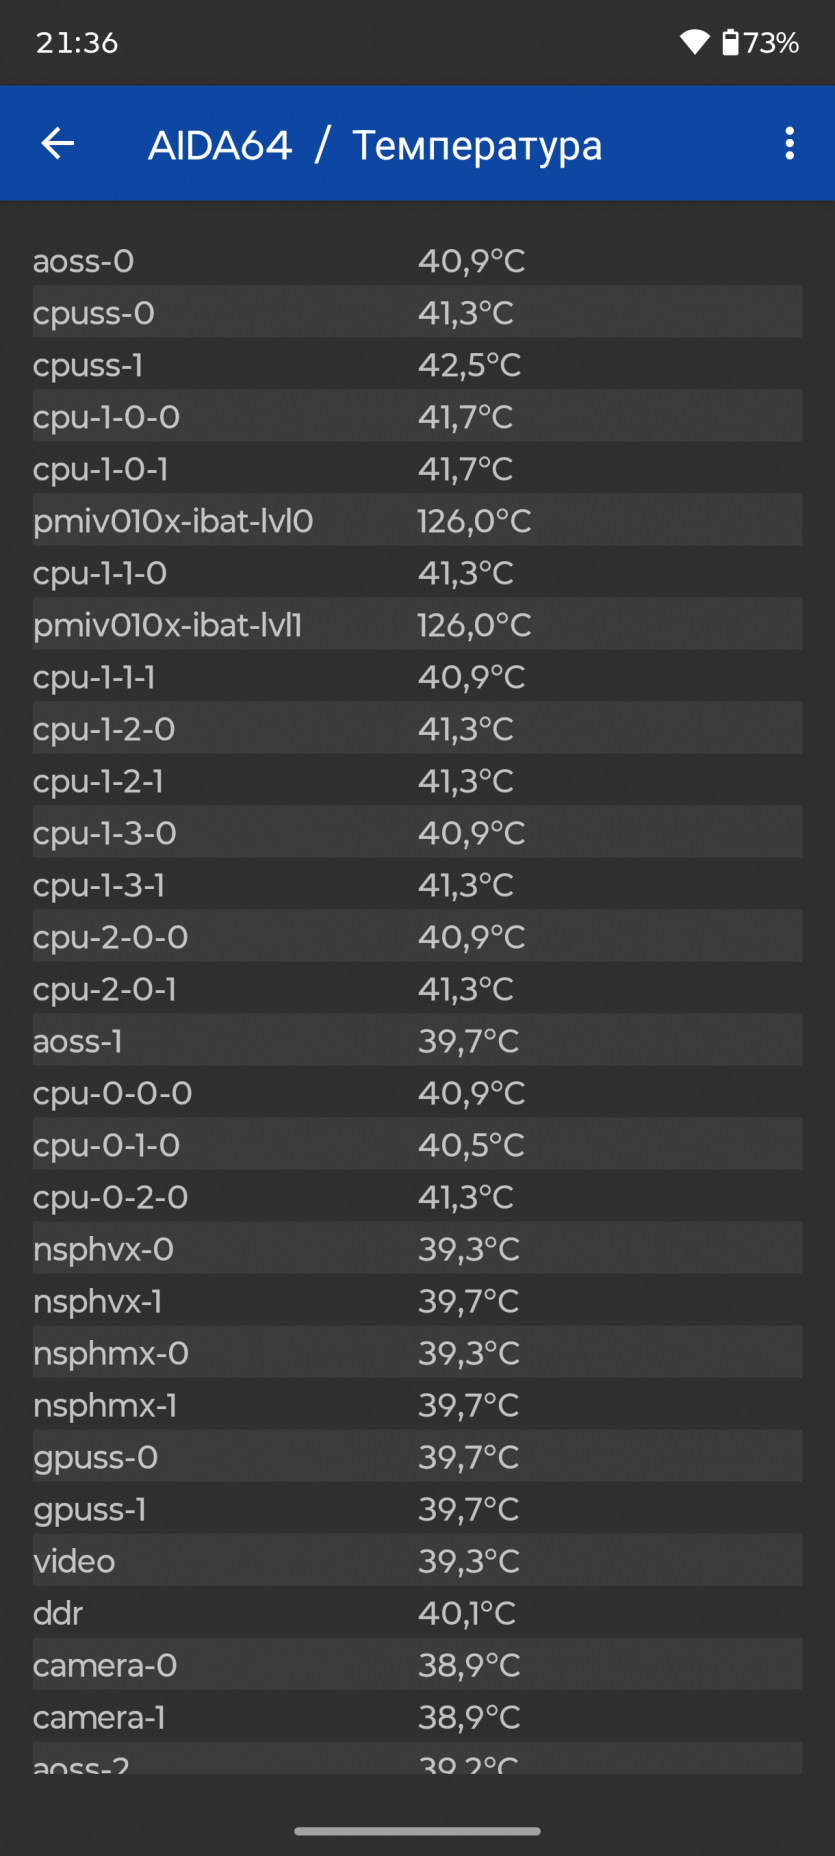This screenshot has height=1856, width=835.
Task: Tap the back arrow icon
Action: point(58,144)
